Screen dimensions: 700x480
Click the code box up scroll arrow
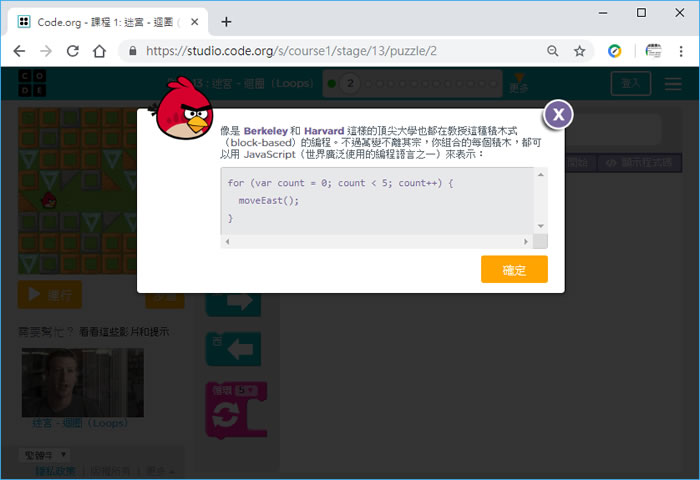(541, 175)
